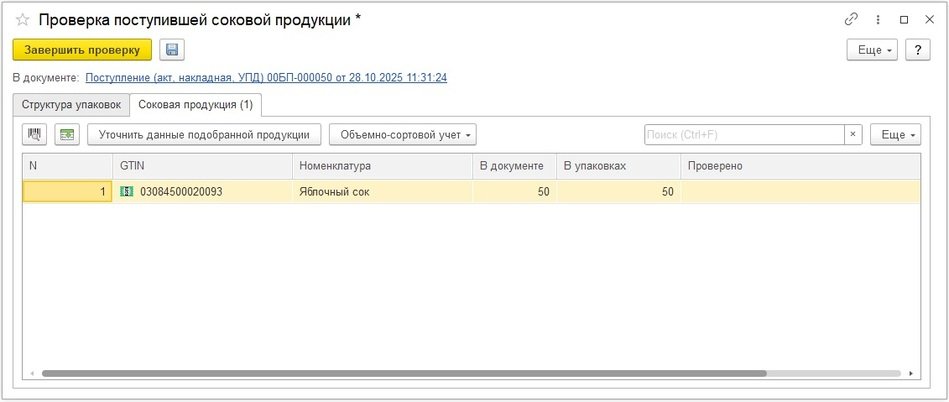Click into the Поиск search field

[742, 135]
